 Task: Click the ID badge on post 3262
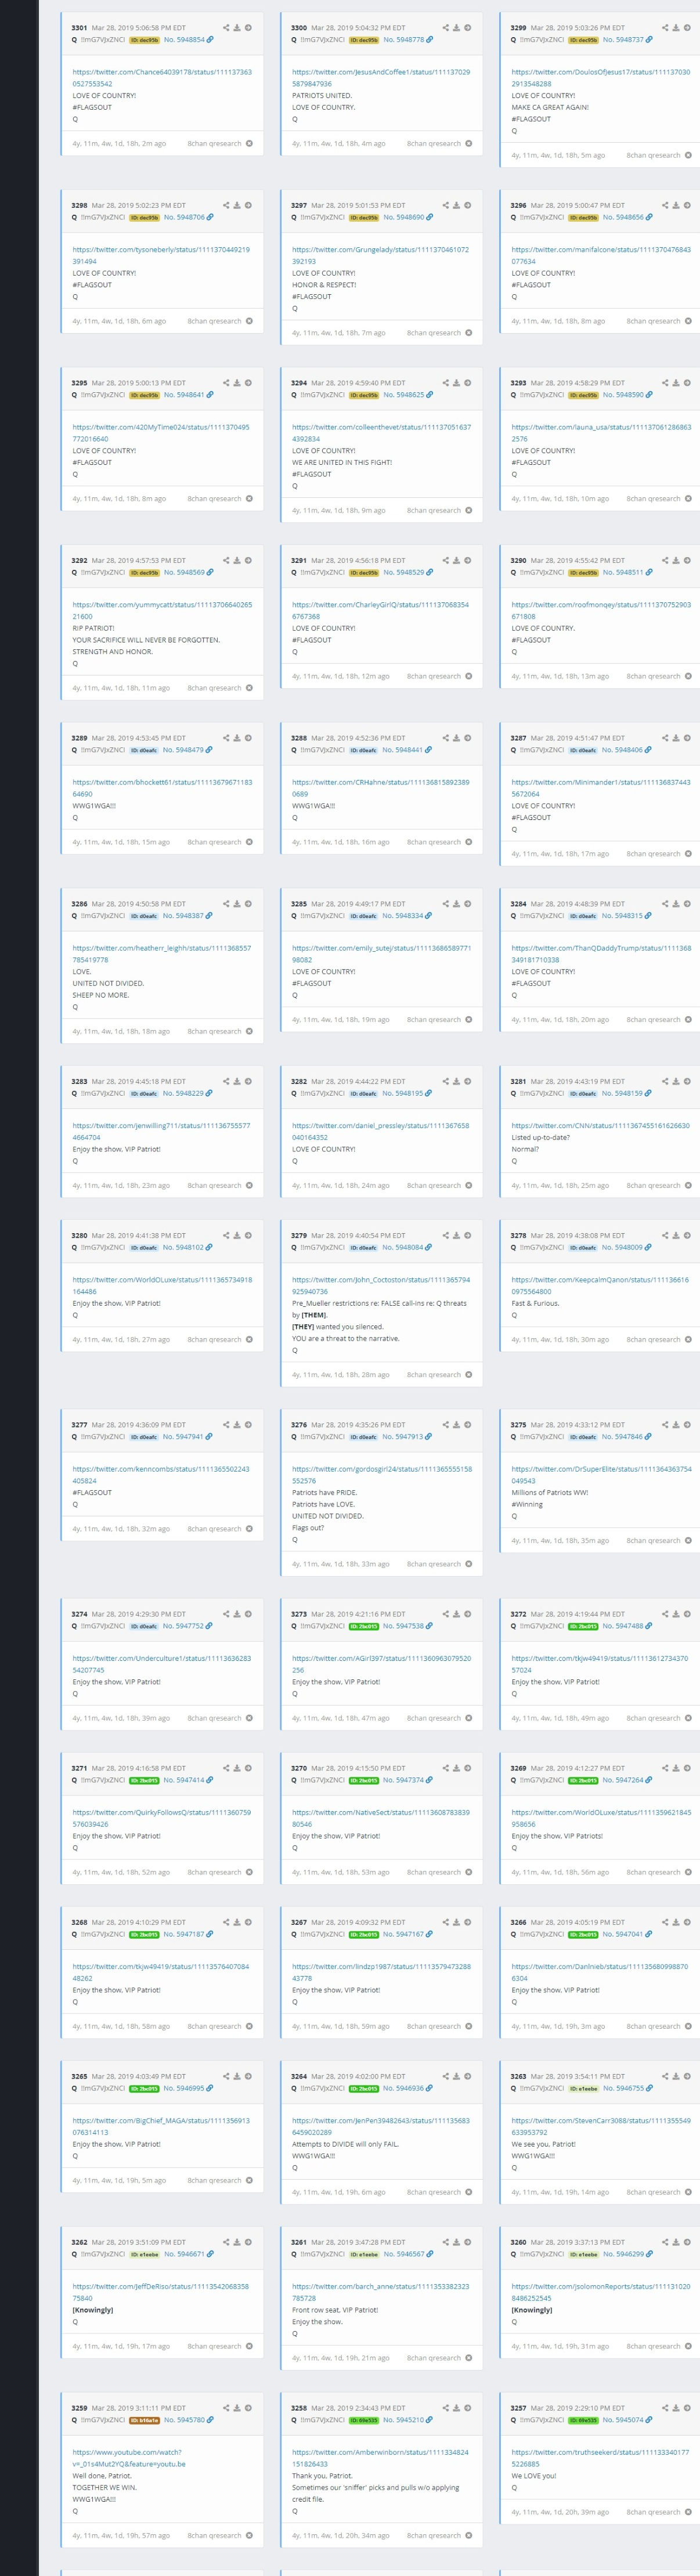point(144,2254)
